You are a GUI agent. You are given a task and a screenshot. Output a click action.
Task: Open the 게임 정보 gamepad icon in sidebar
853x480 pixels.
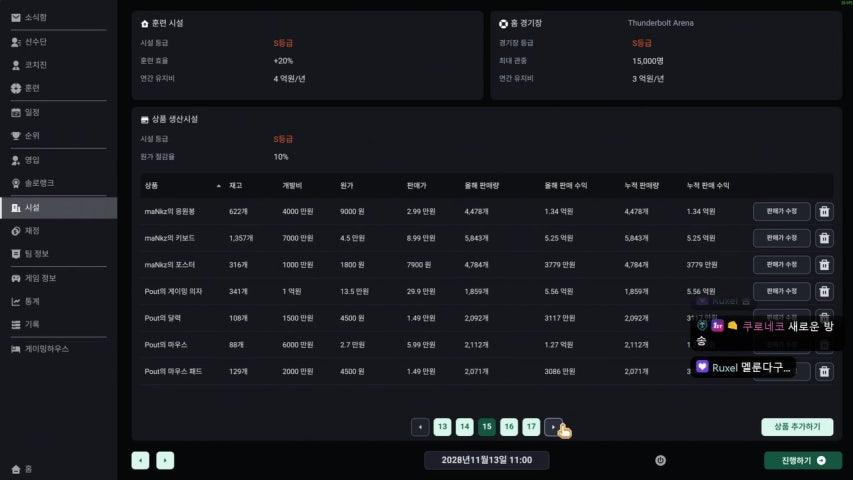point(16,278)
